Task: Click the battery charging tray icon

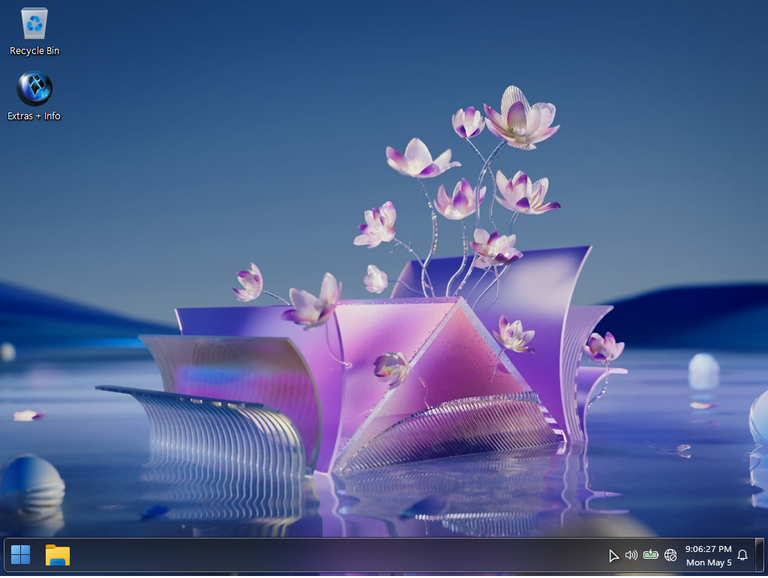Action: point(650,554)
